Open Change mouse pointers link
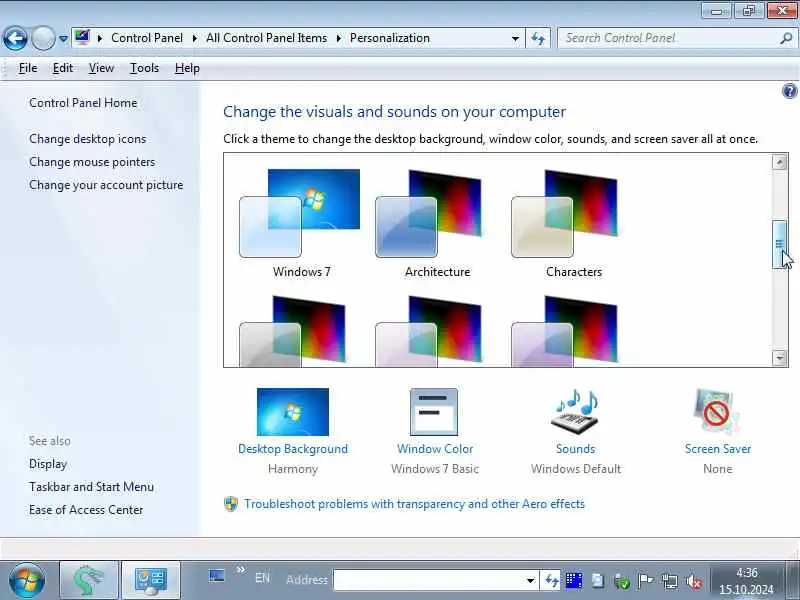Image resolution: width=800 pixels, height=600 pixels. (92, 162)
